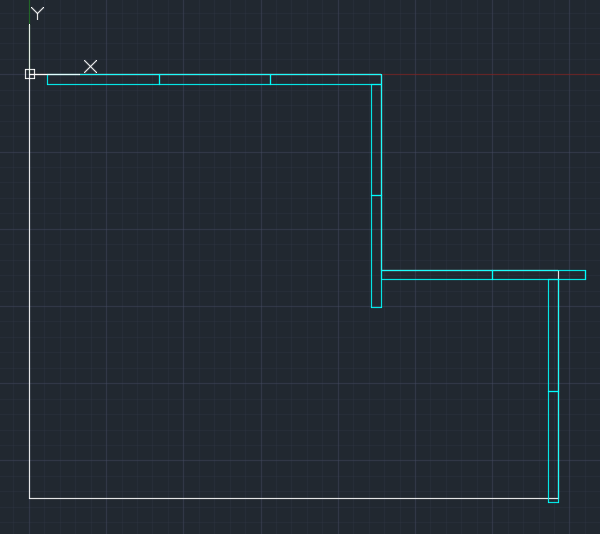
Task: Select the segment of middle bar right of divider
Action: pyautogui.click(x=525, y=275)
